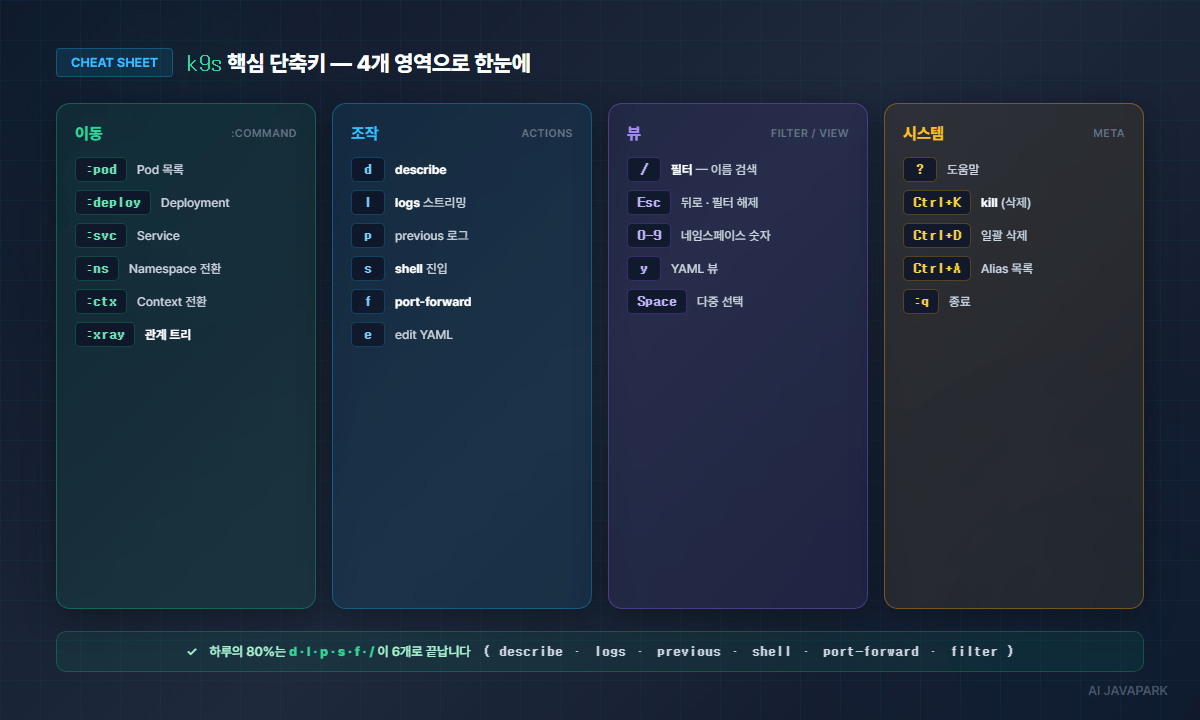Image resolution: width=1200 pixels, height=720 pixels.
Task: Click the Space multi-select key badge
Action: point(656,302)
